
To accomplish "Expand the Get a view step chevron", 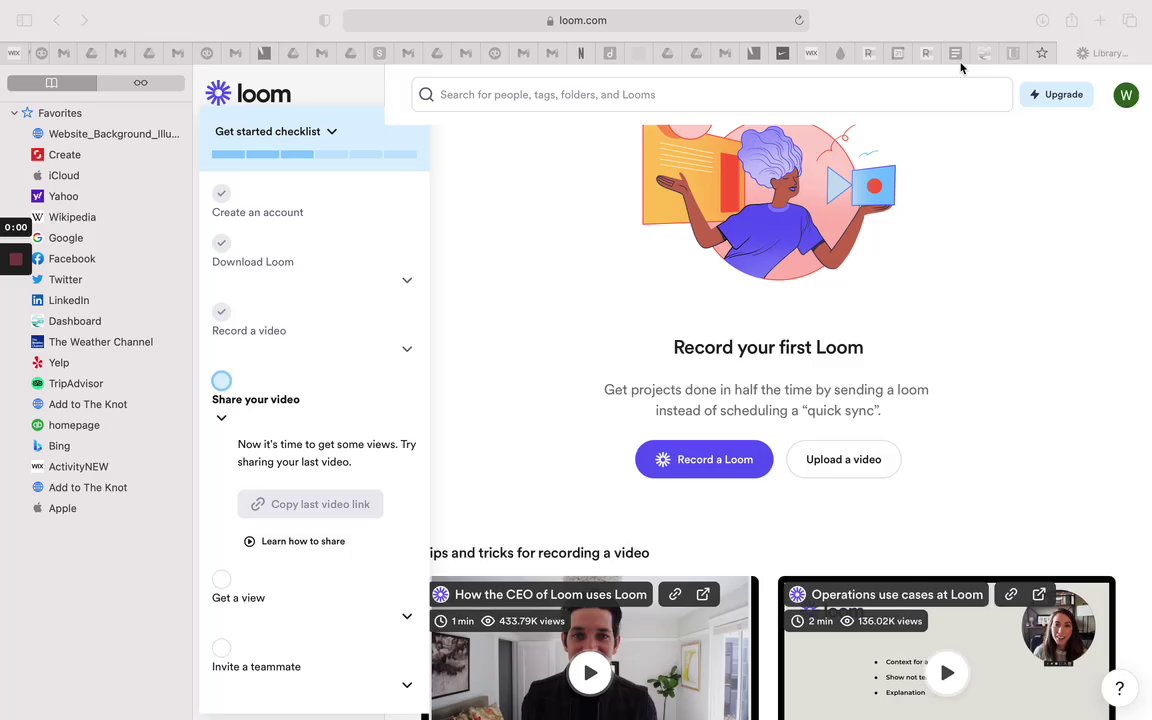I will tap(407, 616).
